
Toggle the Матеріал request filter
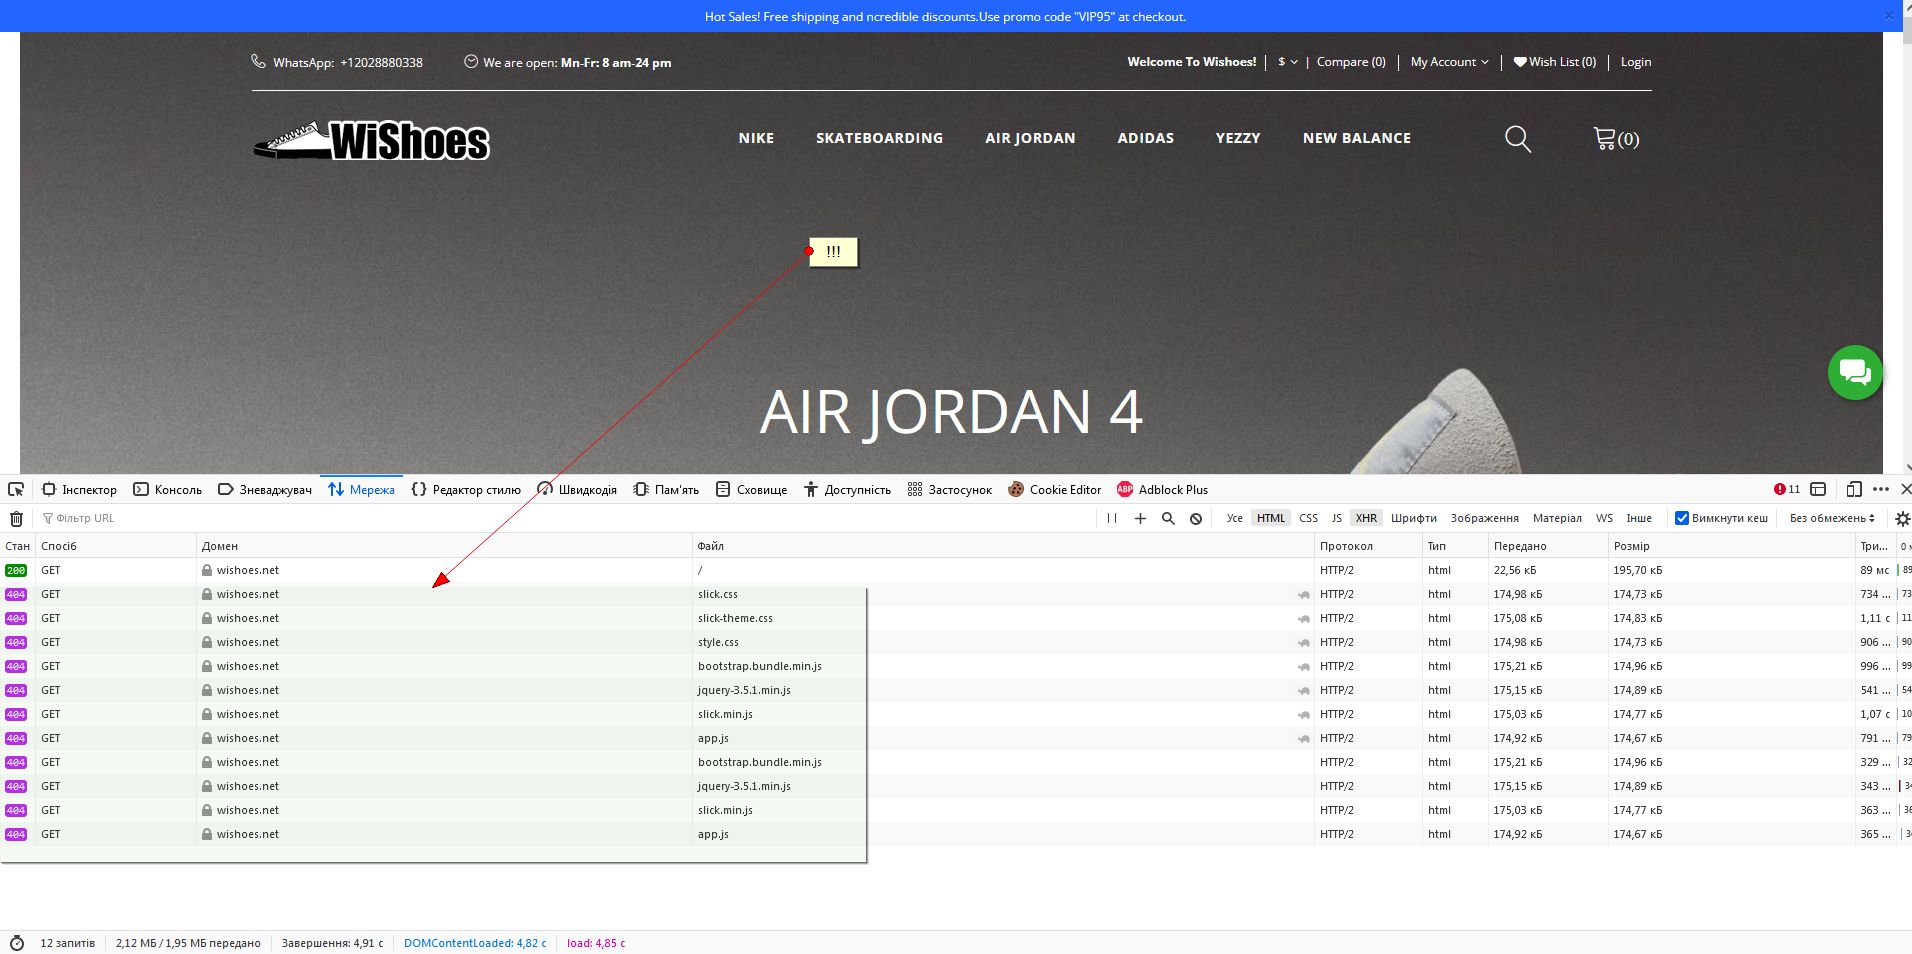(1557, 518)
